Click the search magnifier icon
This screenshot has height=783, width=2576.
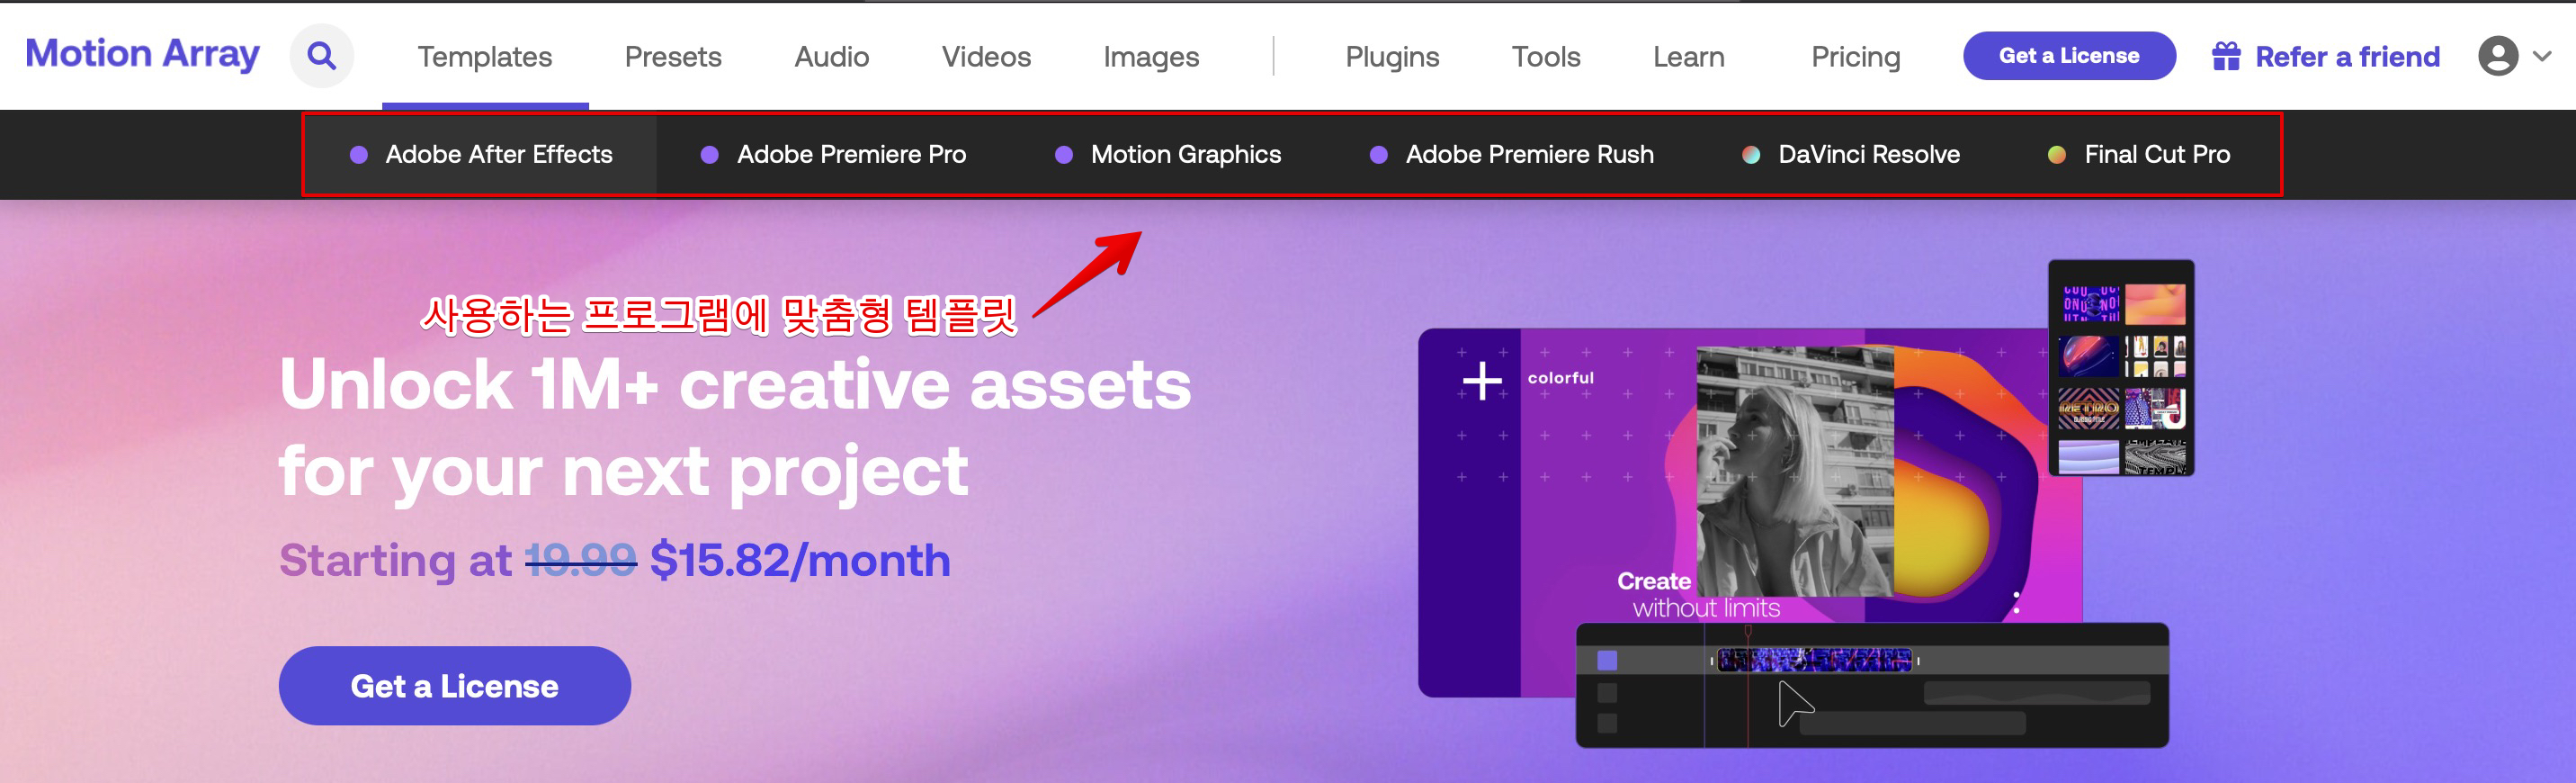pos(321,56)
